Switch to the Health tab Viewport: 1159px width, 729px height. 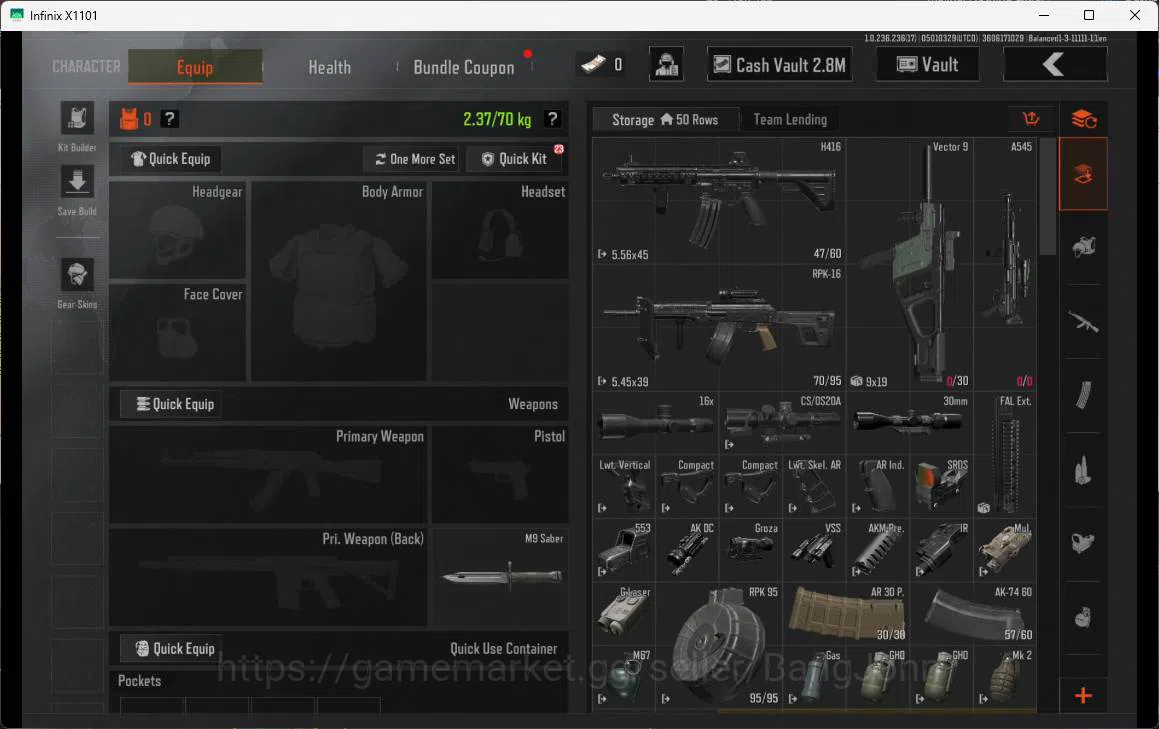click(330, 67)
